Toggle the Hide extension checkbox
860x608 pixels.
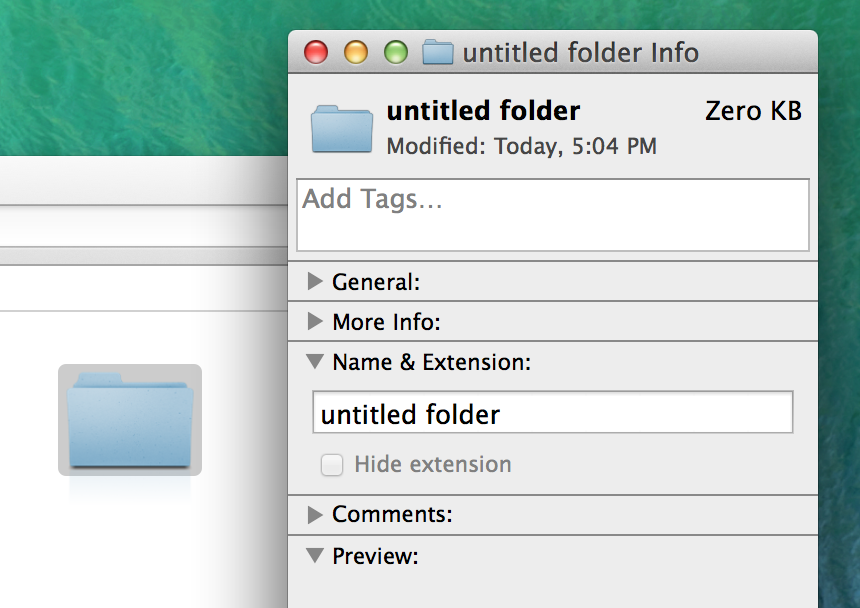tap(332, 465)
